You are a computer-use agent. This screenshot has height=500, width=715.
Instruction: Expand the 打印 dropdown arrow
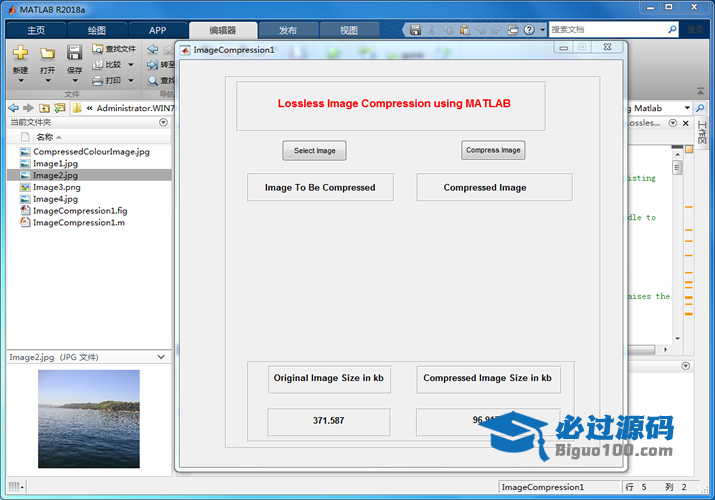[131, 81]
